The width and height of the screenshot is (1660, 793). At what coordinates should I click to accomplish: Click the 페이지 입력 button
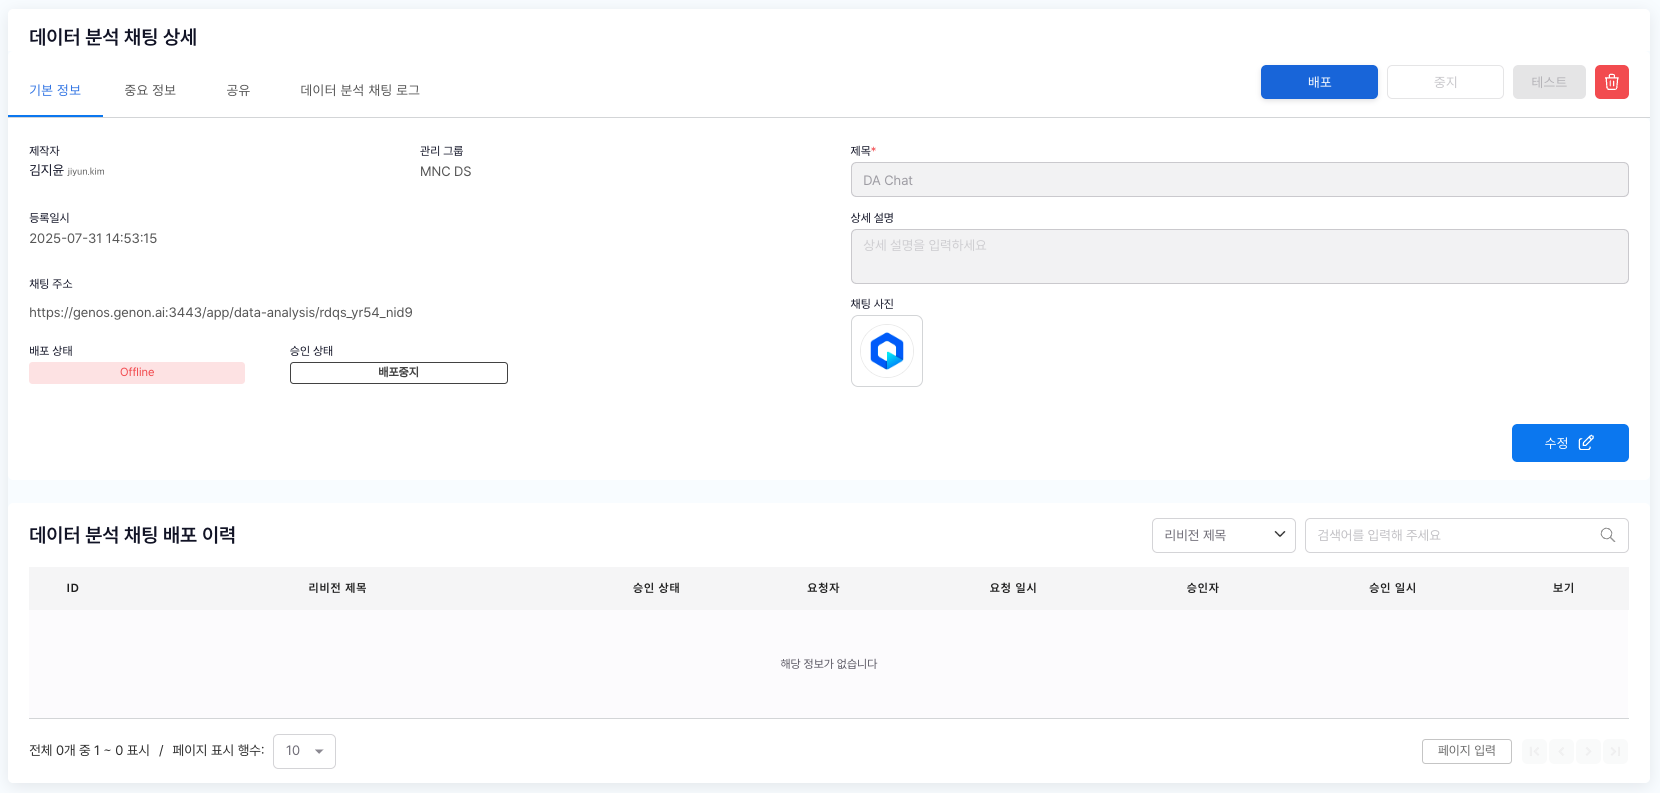1466,751
